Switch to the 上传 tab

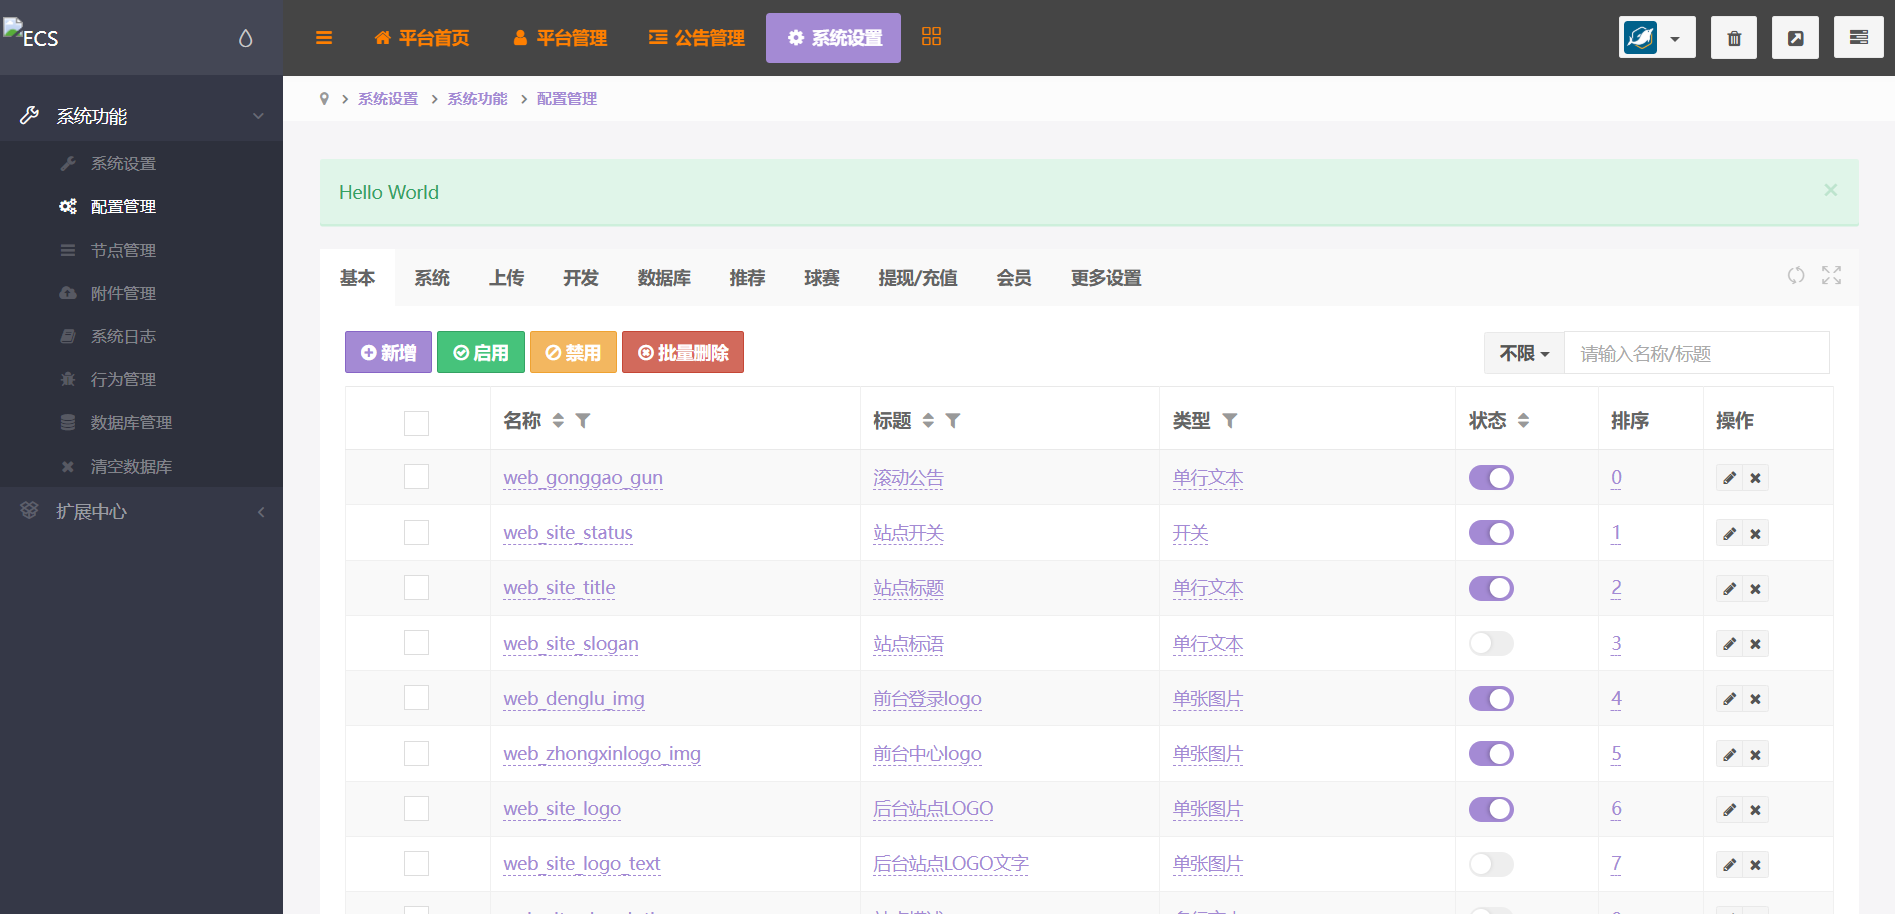tap(506, 278)
